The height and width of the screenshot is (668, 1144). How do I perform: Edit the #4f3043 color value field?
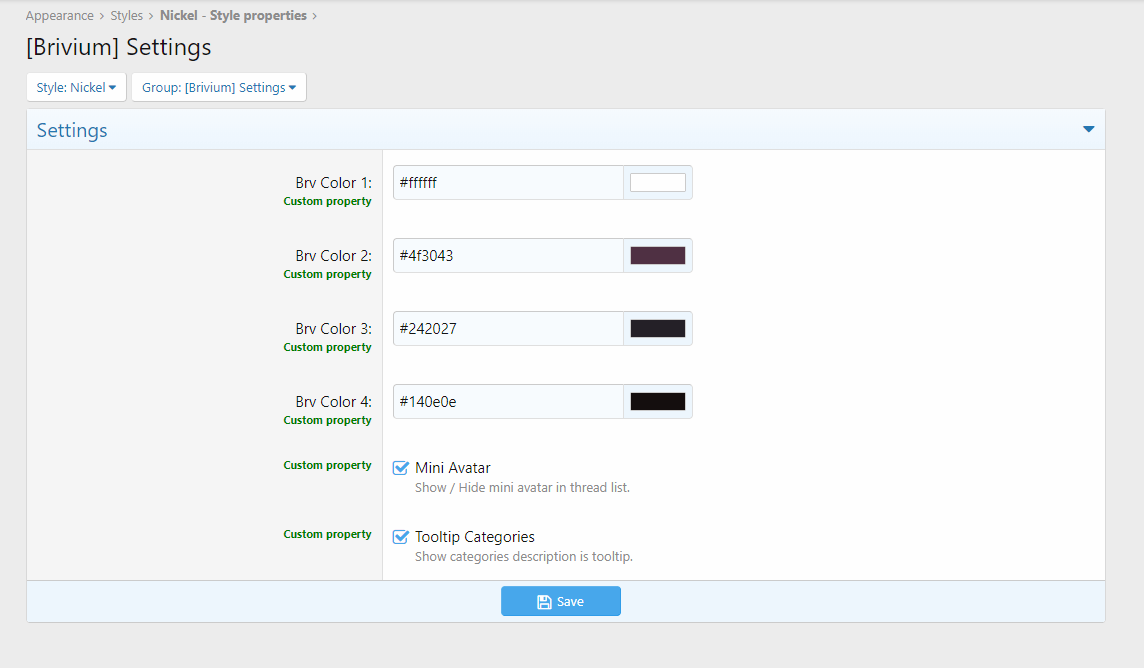(x=508, y=256)
